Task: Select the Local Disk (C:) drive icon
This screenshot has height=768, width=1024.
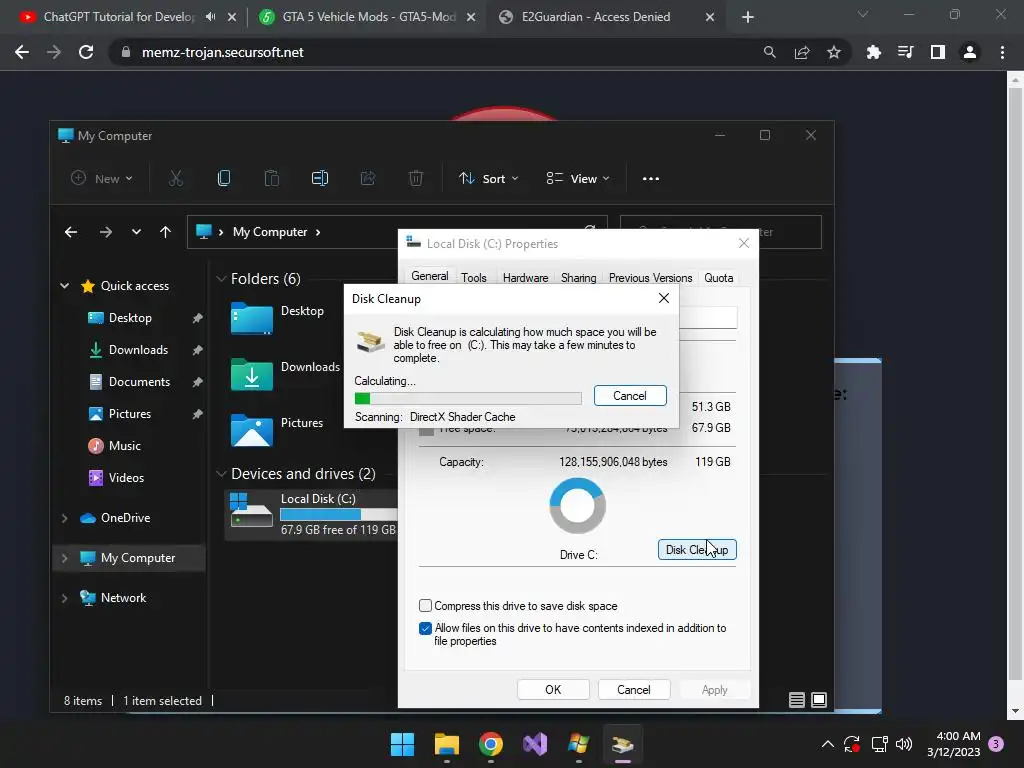Action: click(251, 509)
